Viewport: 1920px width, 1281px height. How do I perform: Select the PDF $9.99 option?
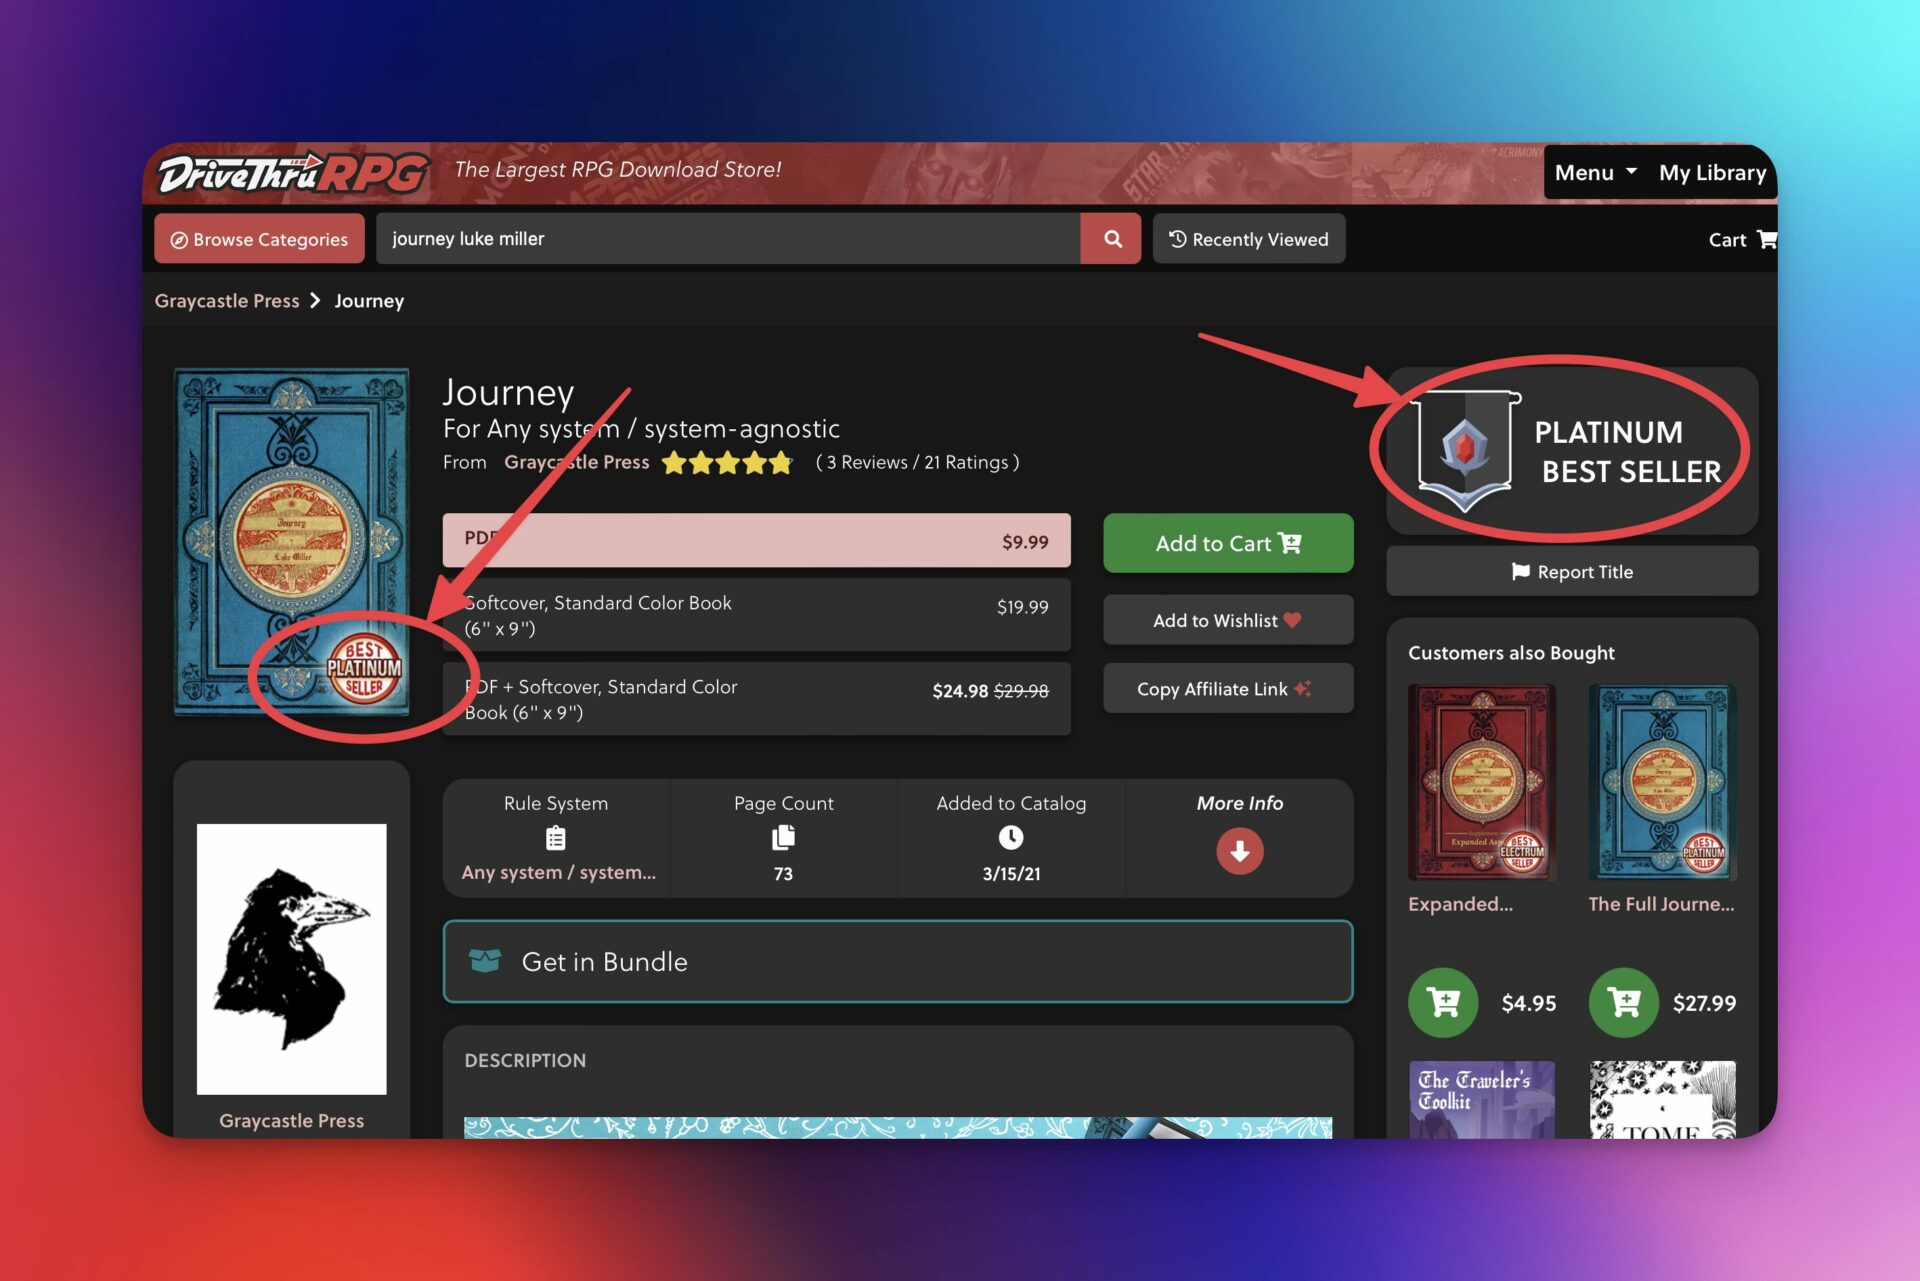click(756, 541)
